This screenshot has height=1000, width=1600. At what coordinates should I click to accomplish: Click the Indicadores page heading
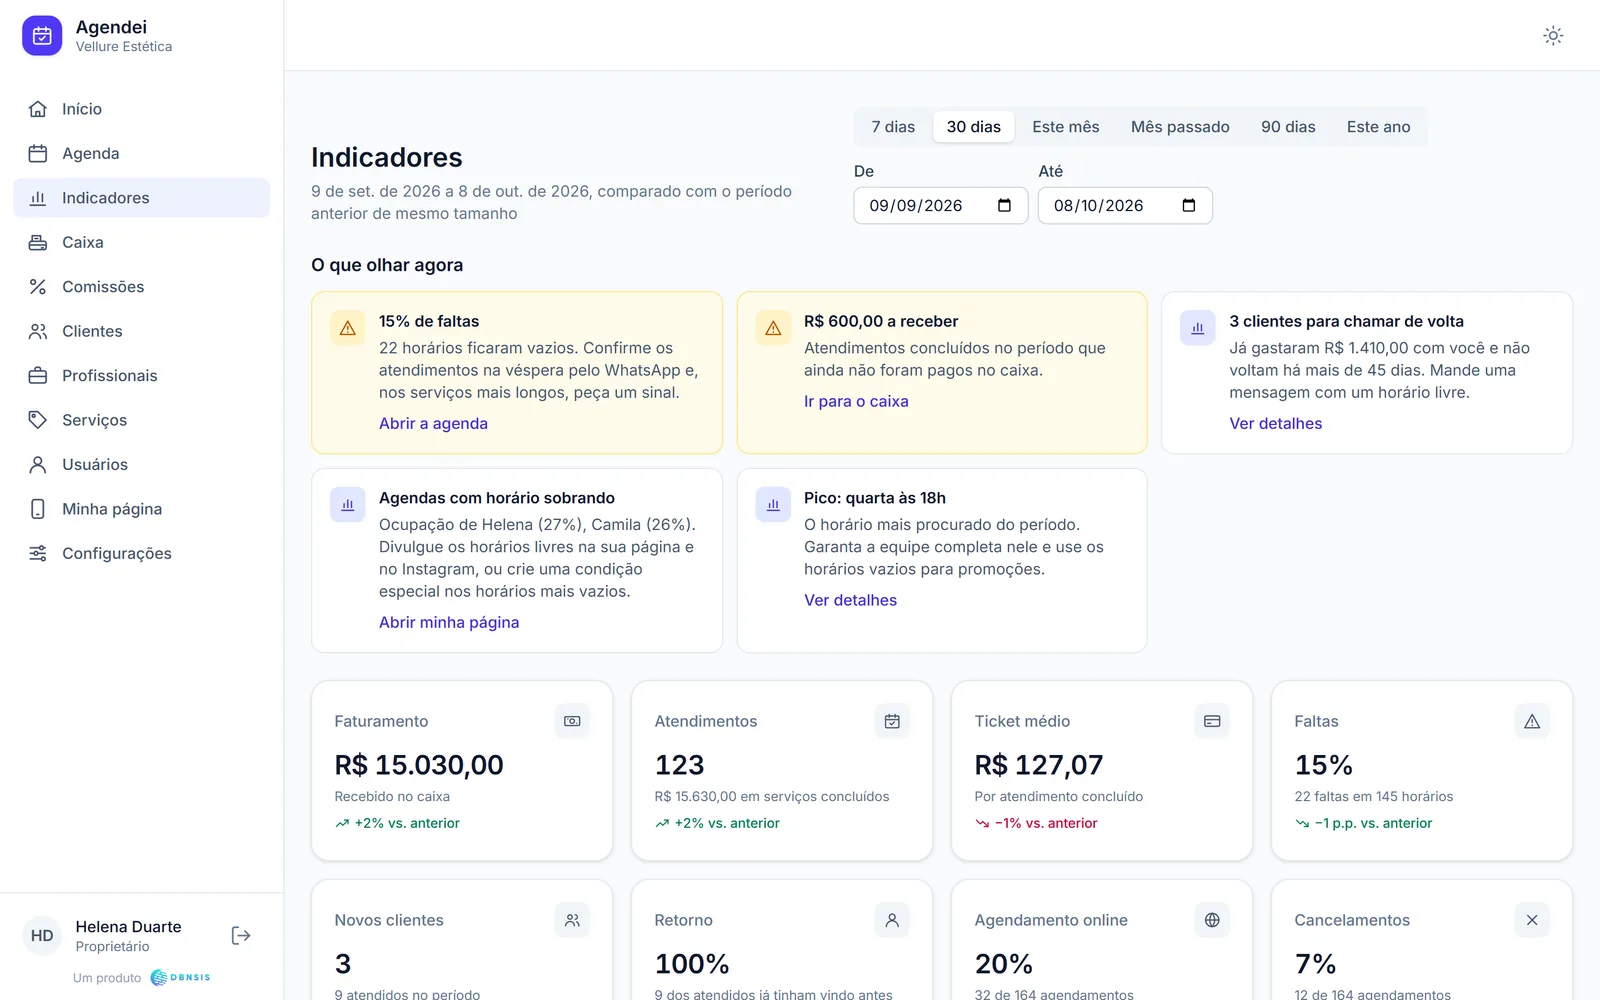click(387, 157)
